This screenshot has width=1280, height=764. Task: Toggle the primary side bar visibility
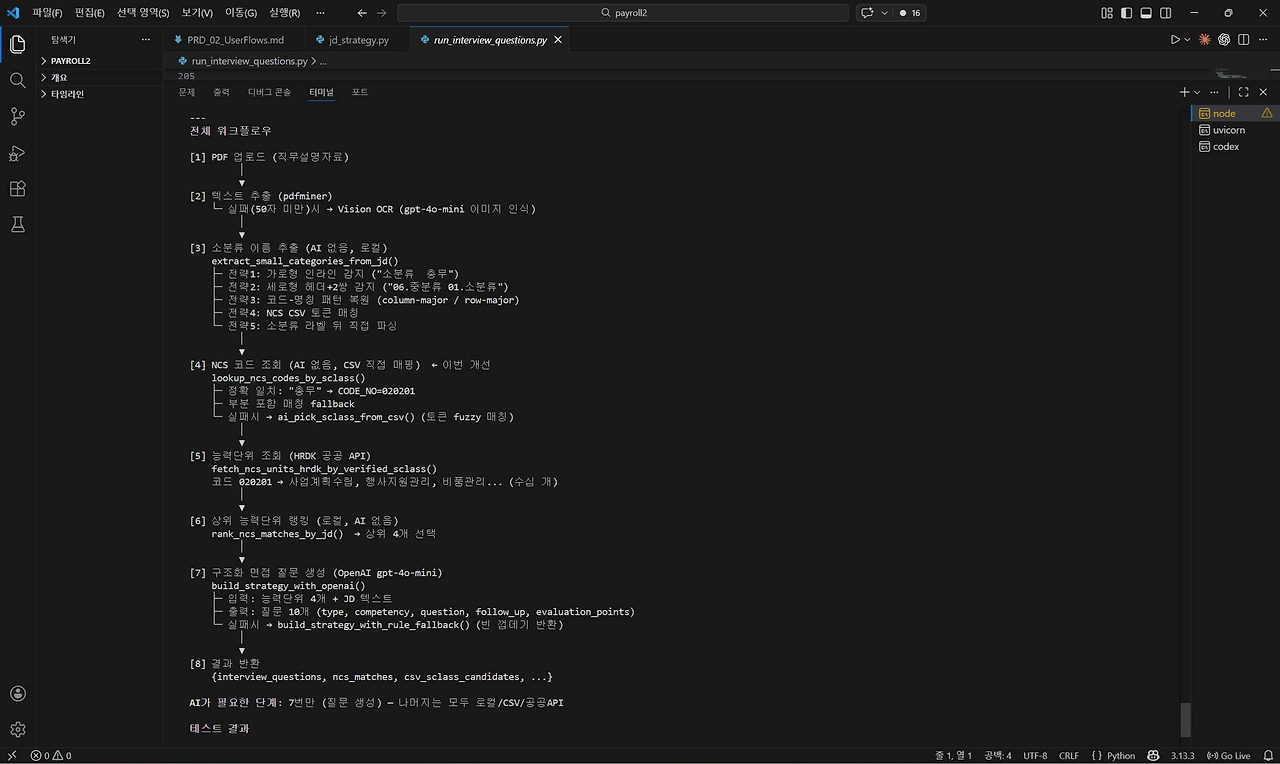1127,13
